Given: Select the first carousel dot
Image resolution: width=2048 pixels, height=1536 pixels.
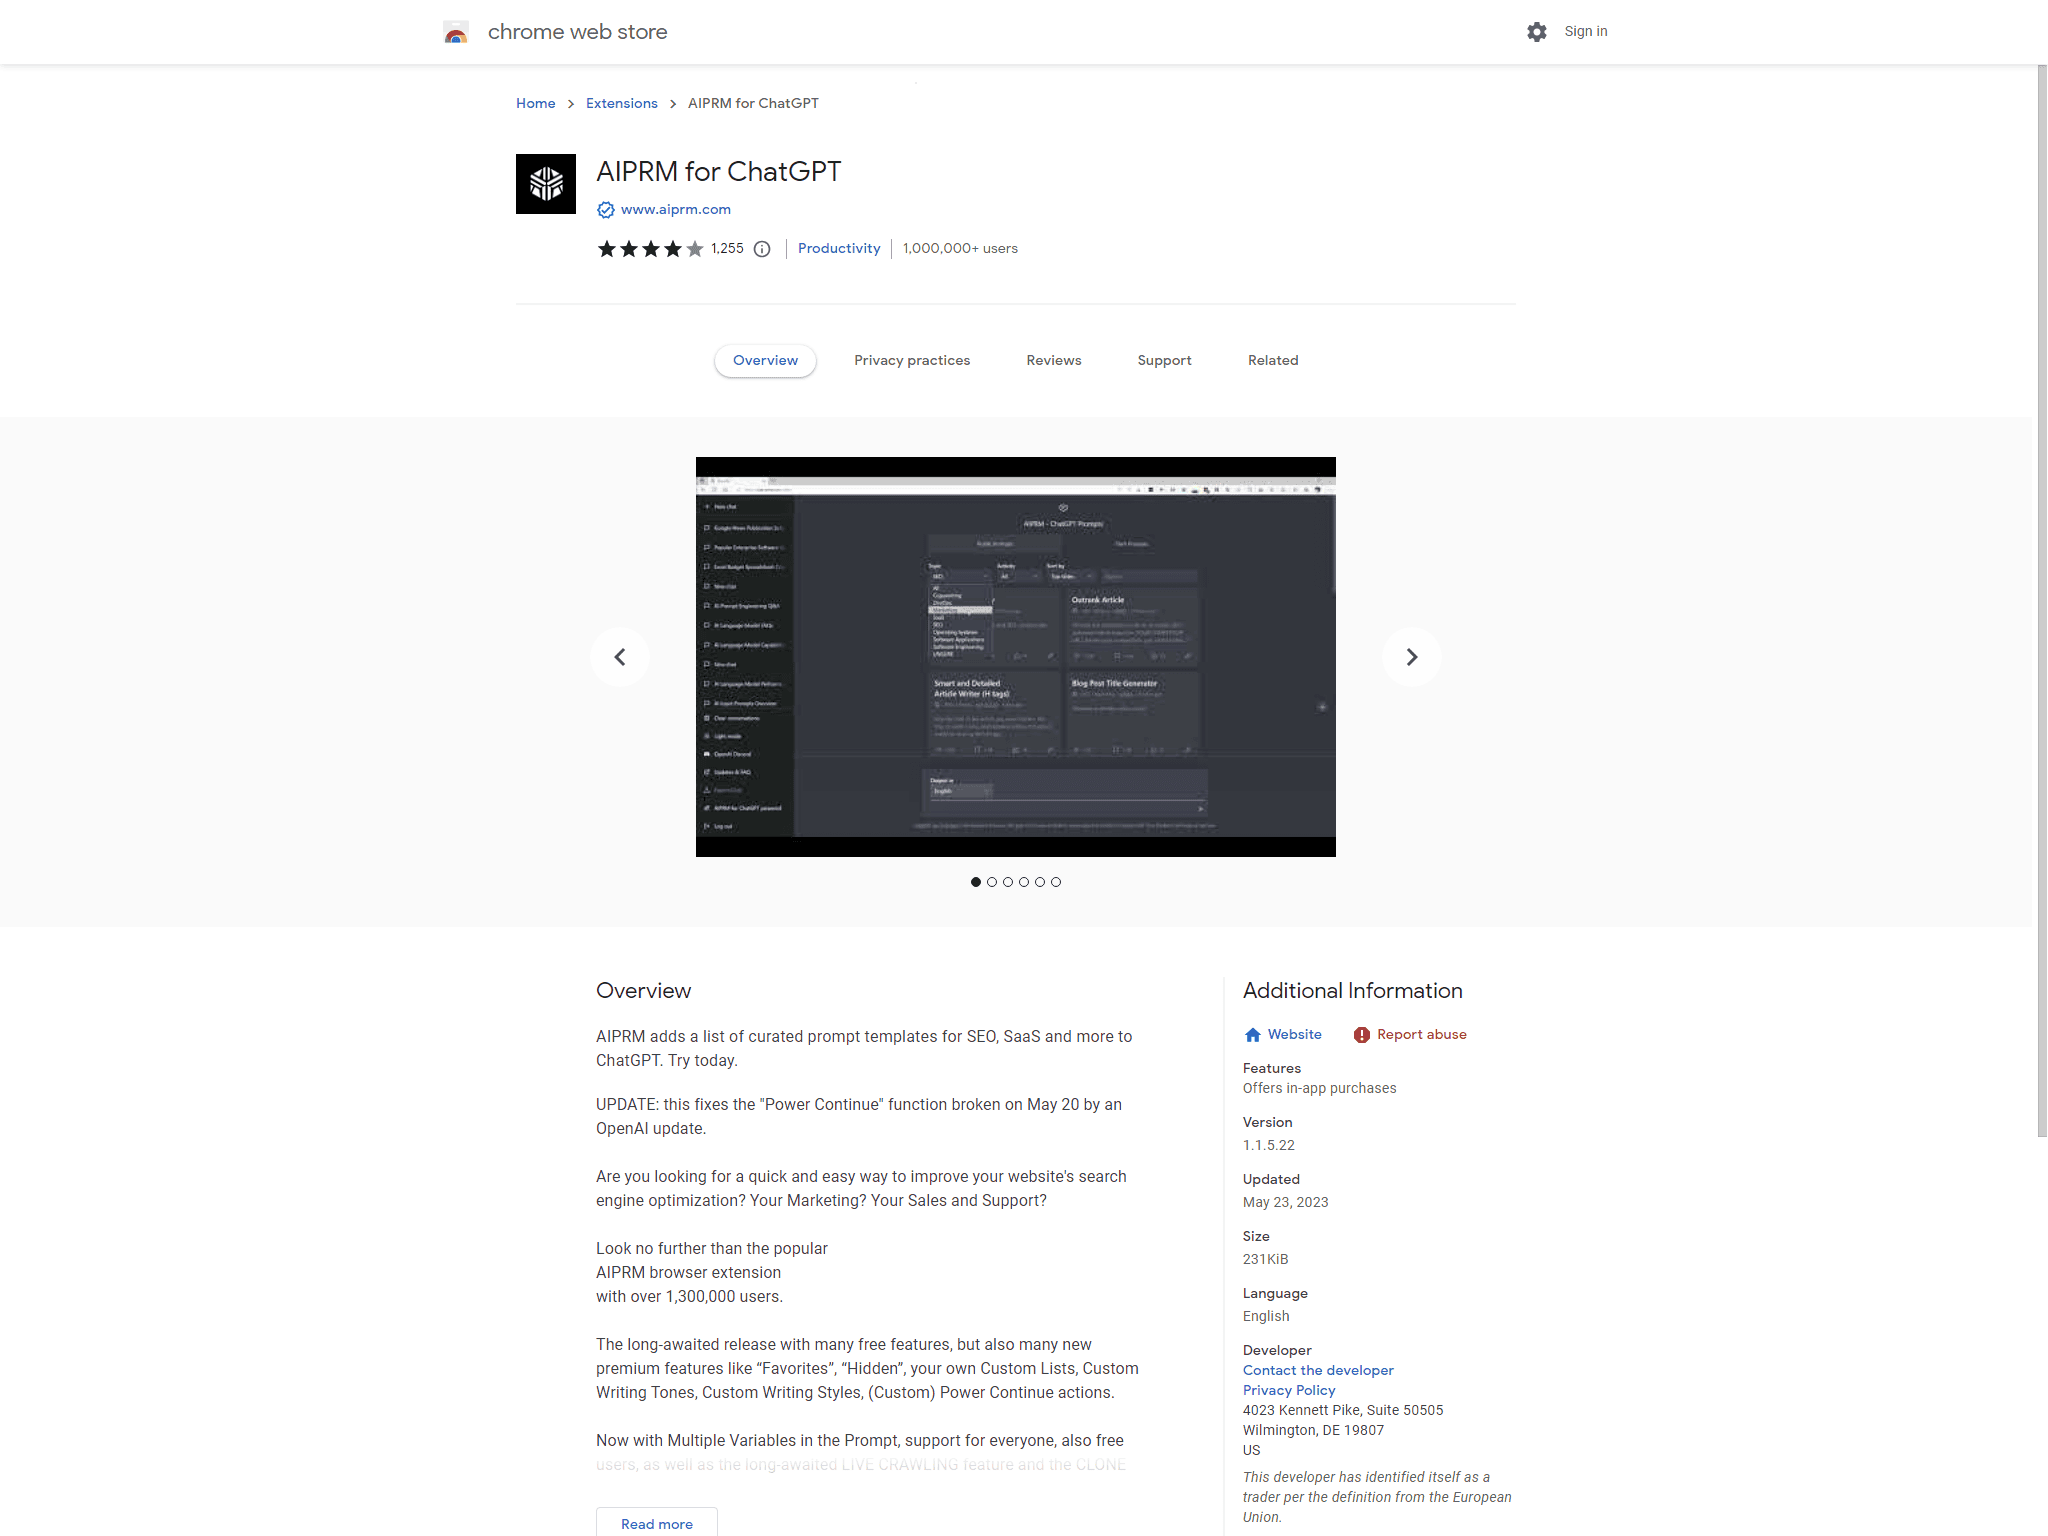Looking at the screenshot, I should pos(976,882).
